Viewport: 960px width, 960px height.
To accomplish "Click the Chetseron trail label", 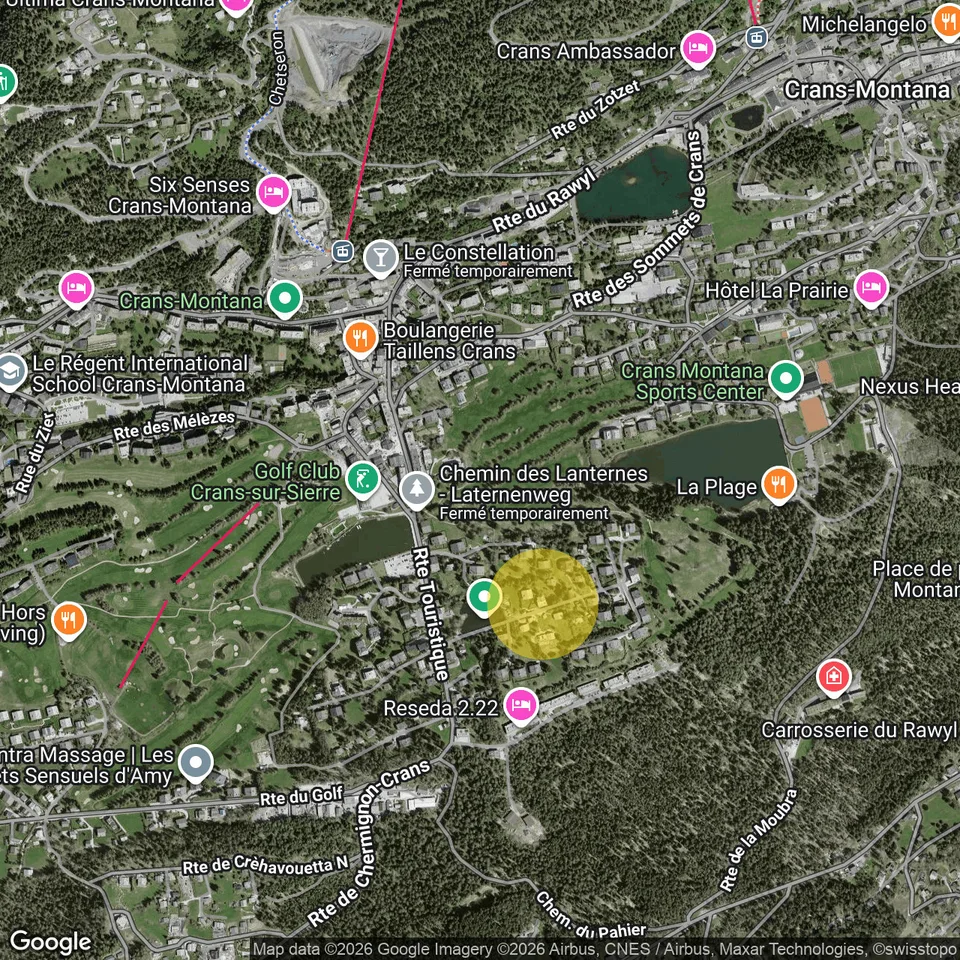I will coord(277,68).
